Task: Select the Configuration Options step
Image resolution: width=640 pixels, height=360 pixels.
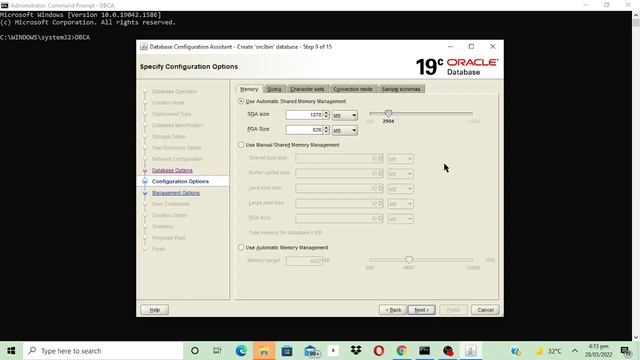Action: click(180, 181)
